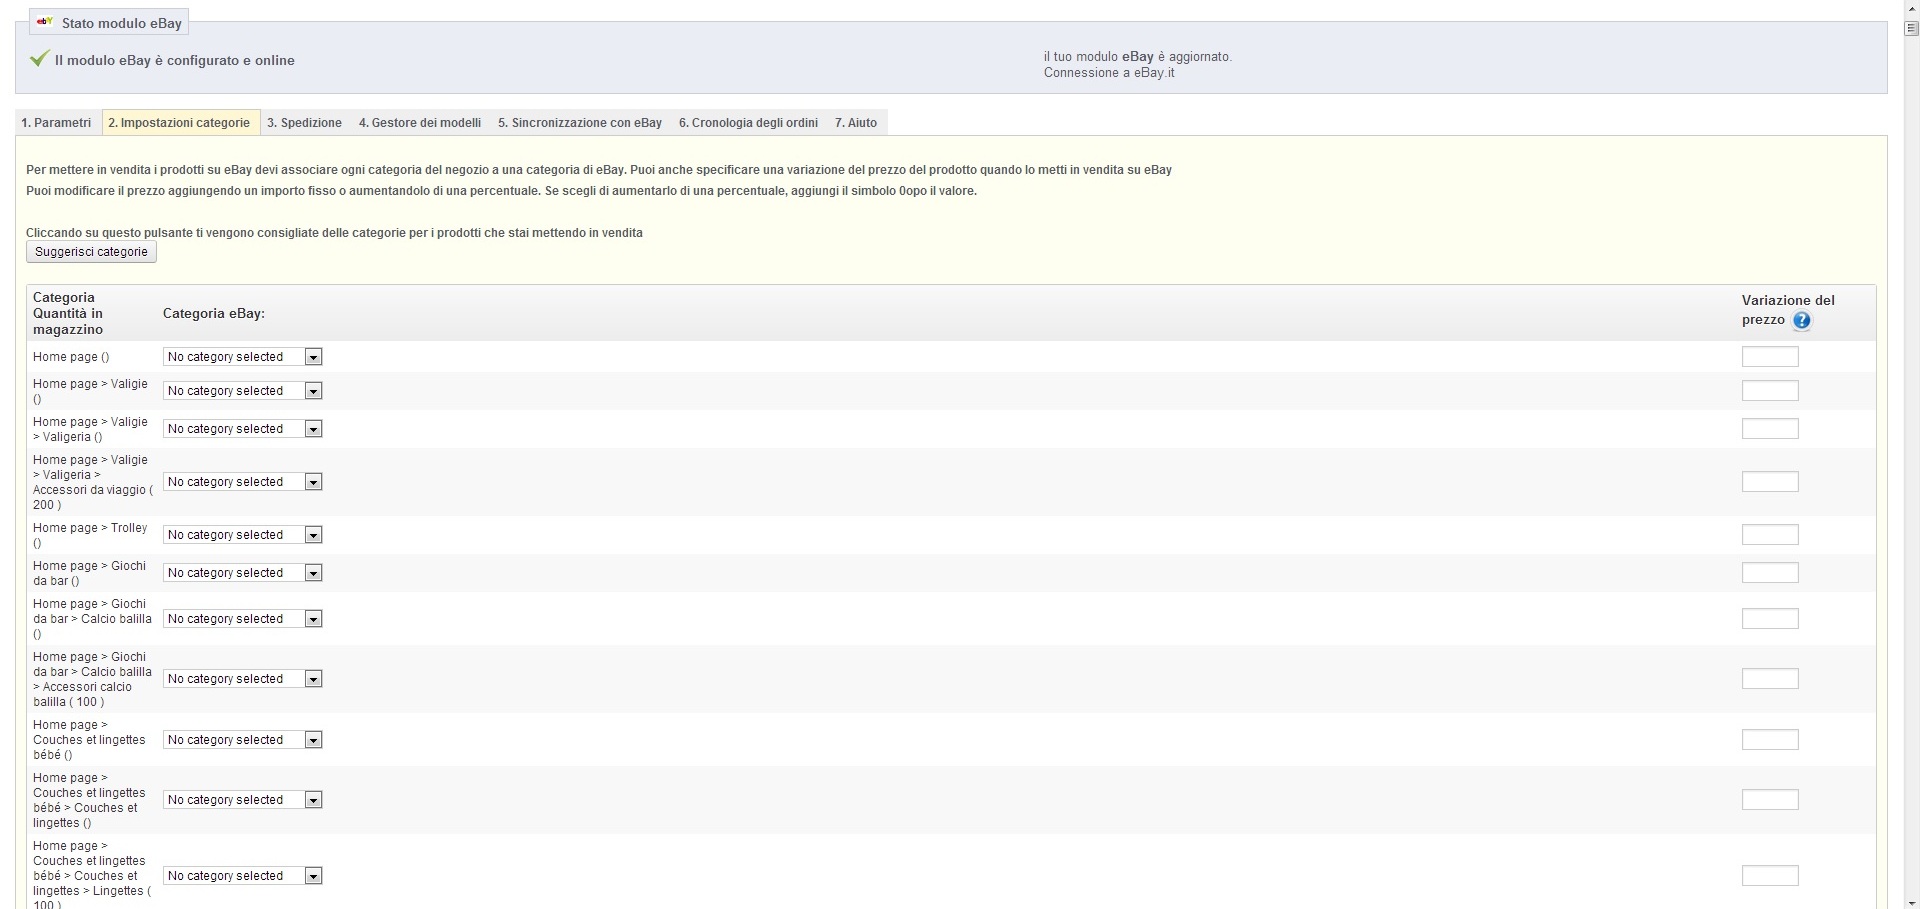Go to 5. Sincronizzazione con eBay tab
Image resolution: width=1920 pixels, height=909 pixels.
pos(580,123)
